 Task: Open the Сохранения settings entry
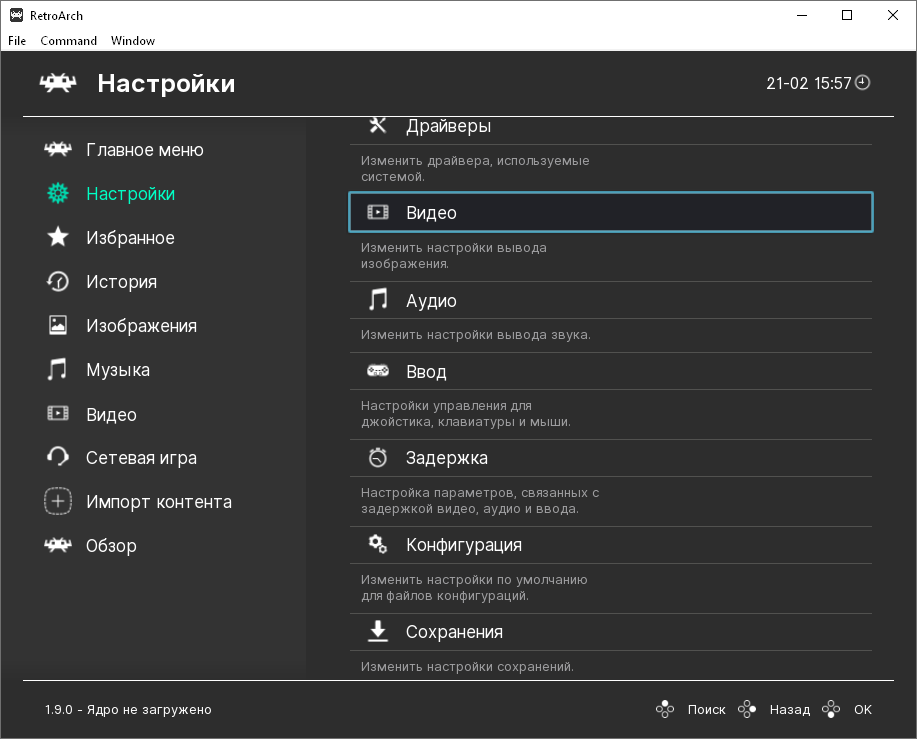pos(611,632)
